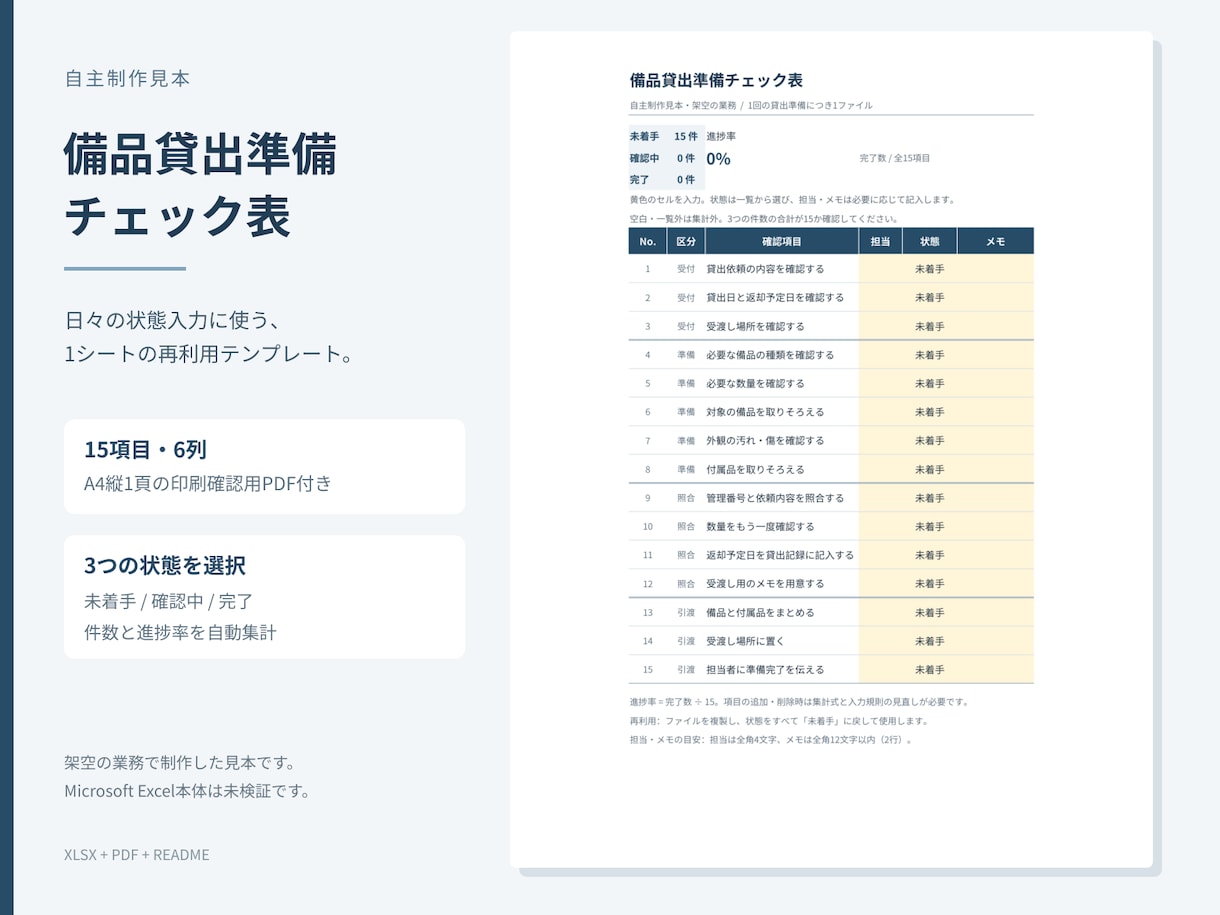
Task: Click row 13 item '備品と付属品をまとめる'
Action: click(760, 612)
